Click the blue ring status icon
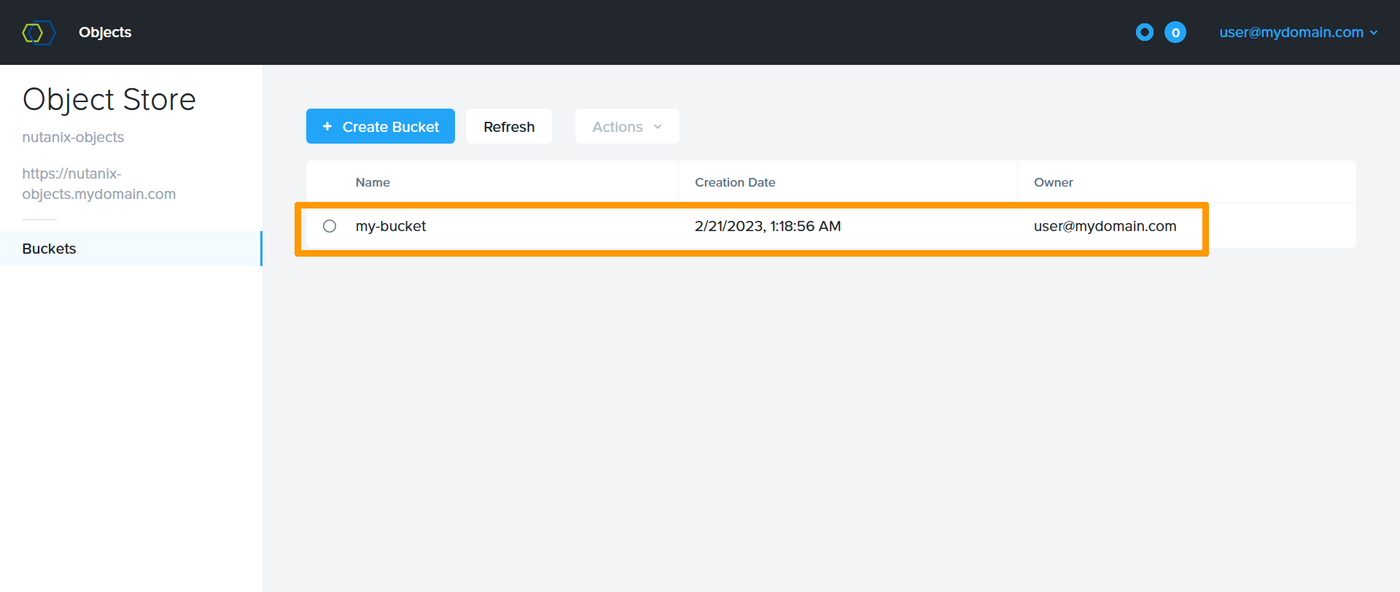This screenshot has width=1400, height=592. coord(1144,33)
